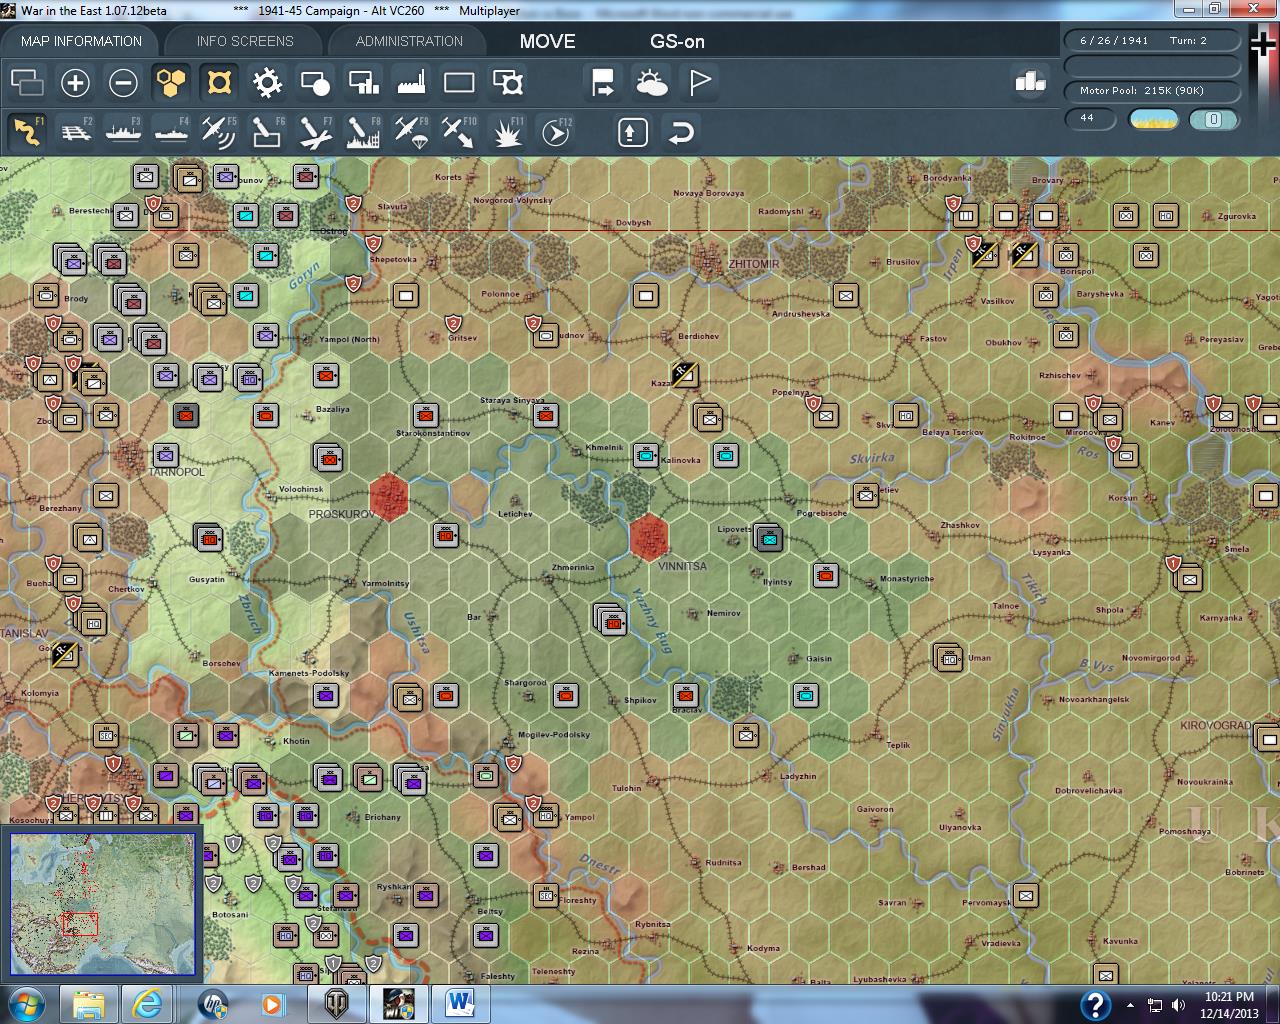This screenshot has height=1024, width=1280.
Task: Click the F12 circled arrow mode icon
Action: [x=555, y=132]
